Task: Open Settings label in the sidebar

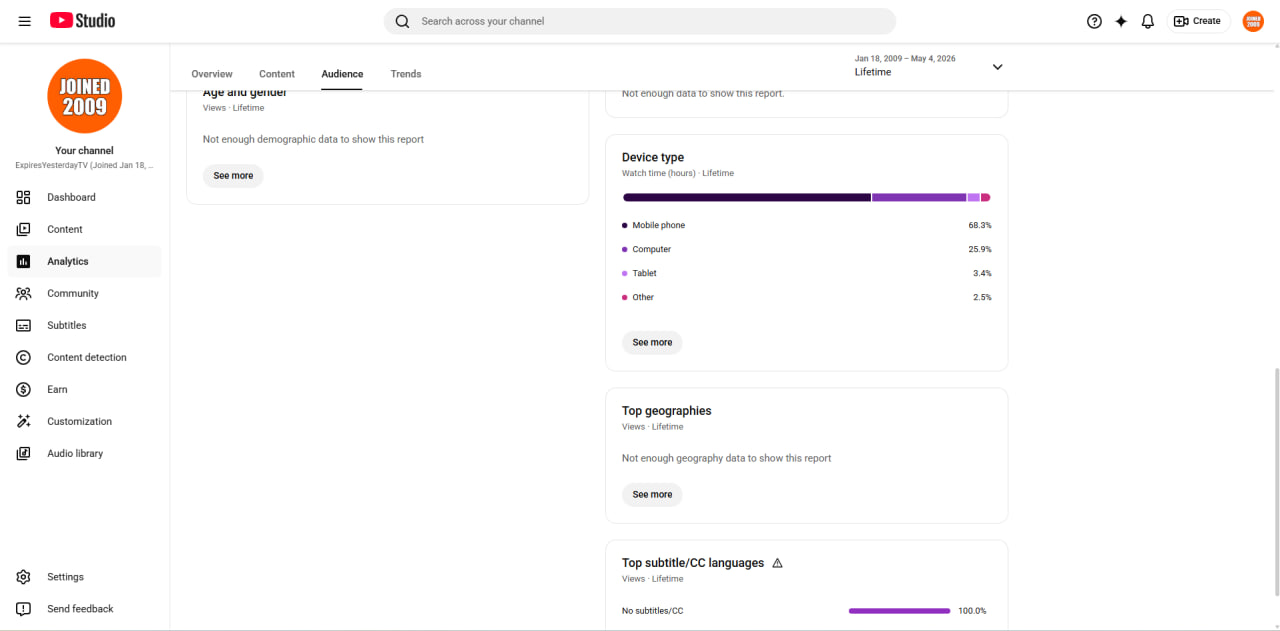Action: 65,577
